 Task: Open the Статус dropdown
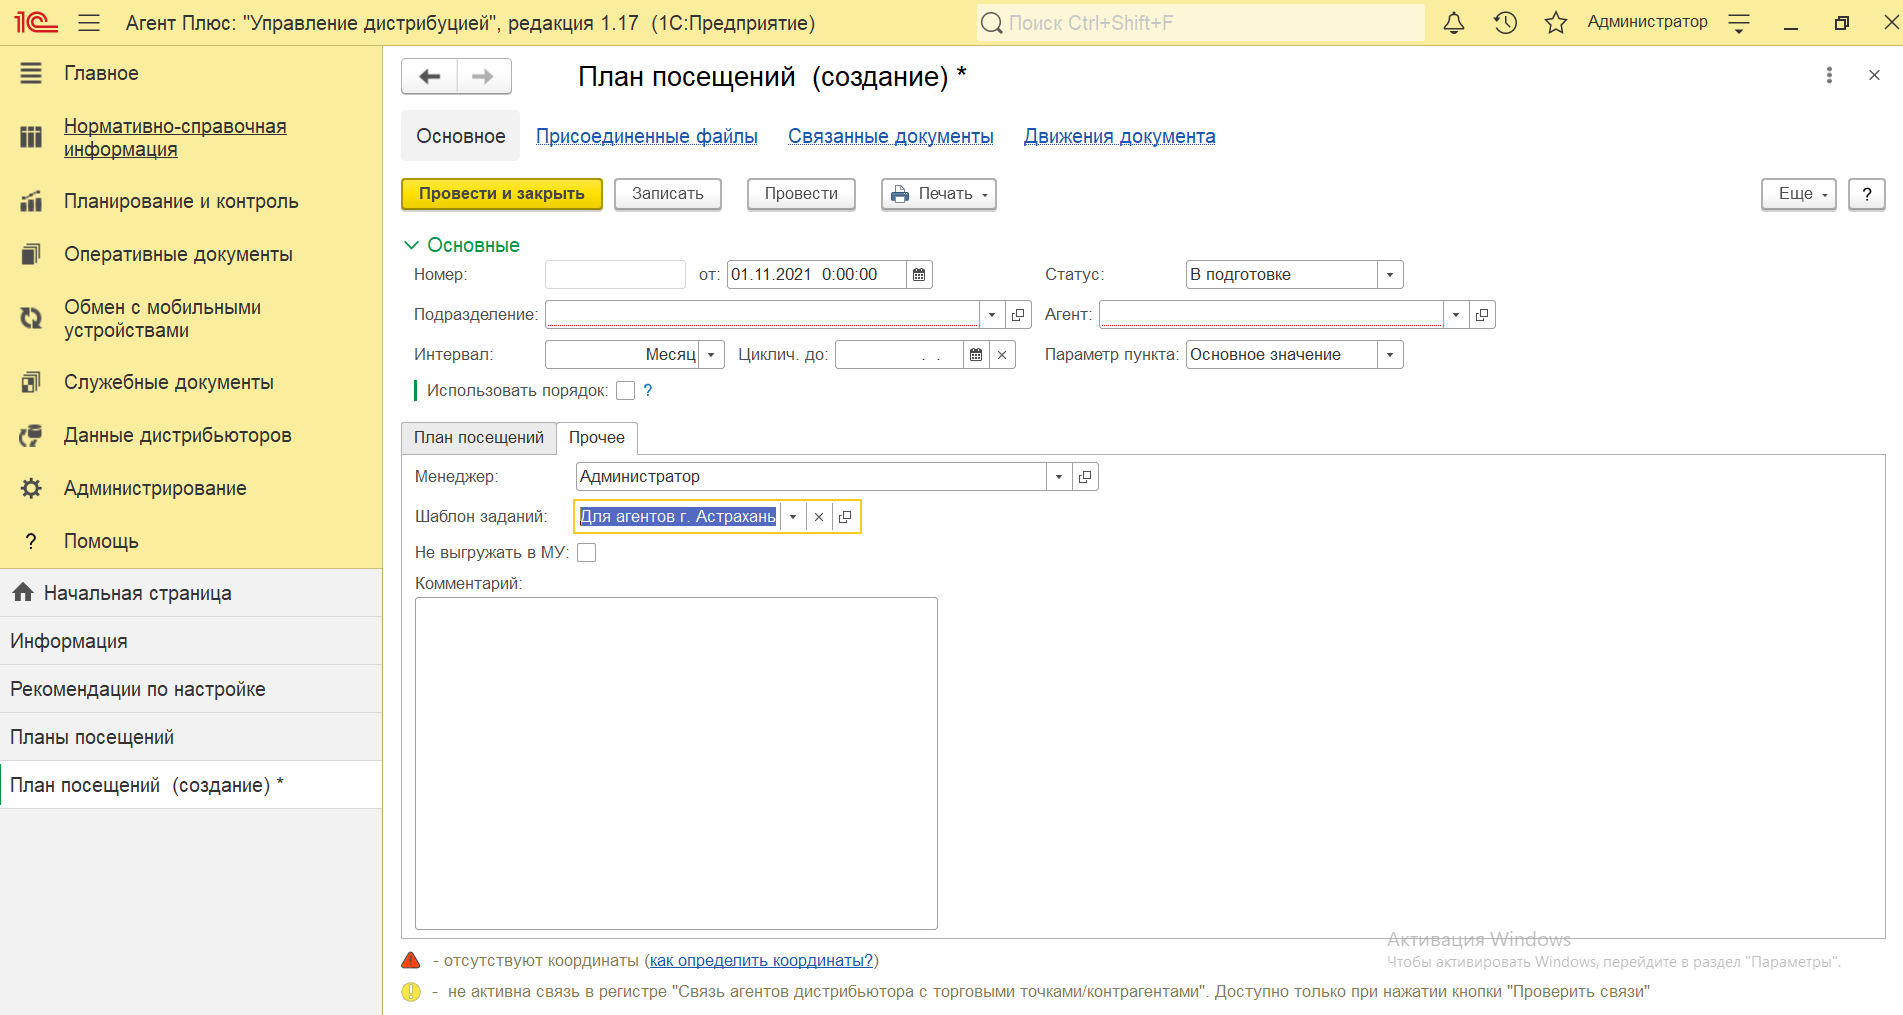coord(1390,274)
